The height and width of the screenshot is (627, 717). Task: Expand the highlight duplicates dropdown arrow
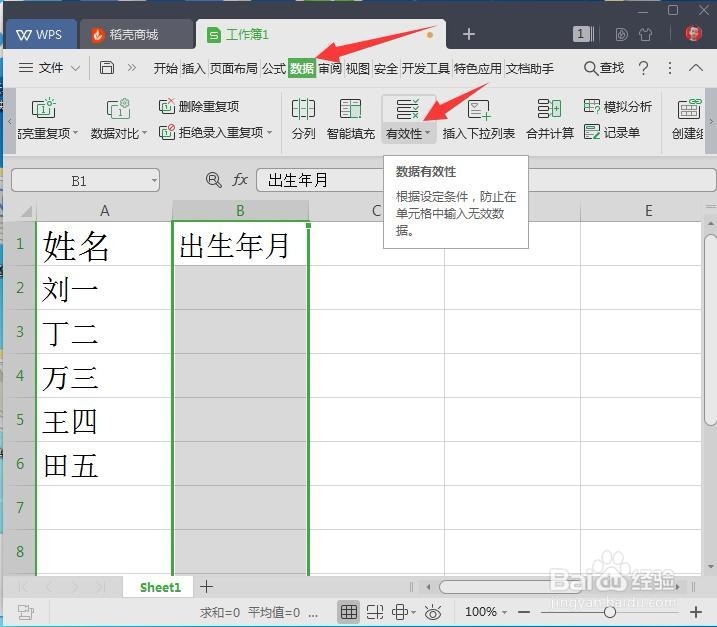click(x=75, y=133)
